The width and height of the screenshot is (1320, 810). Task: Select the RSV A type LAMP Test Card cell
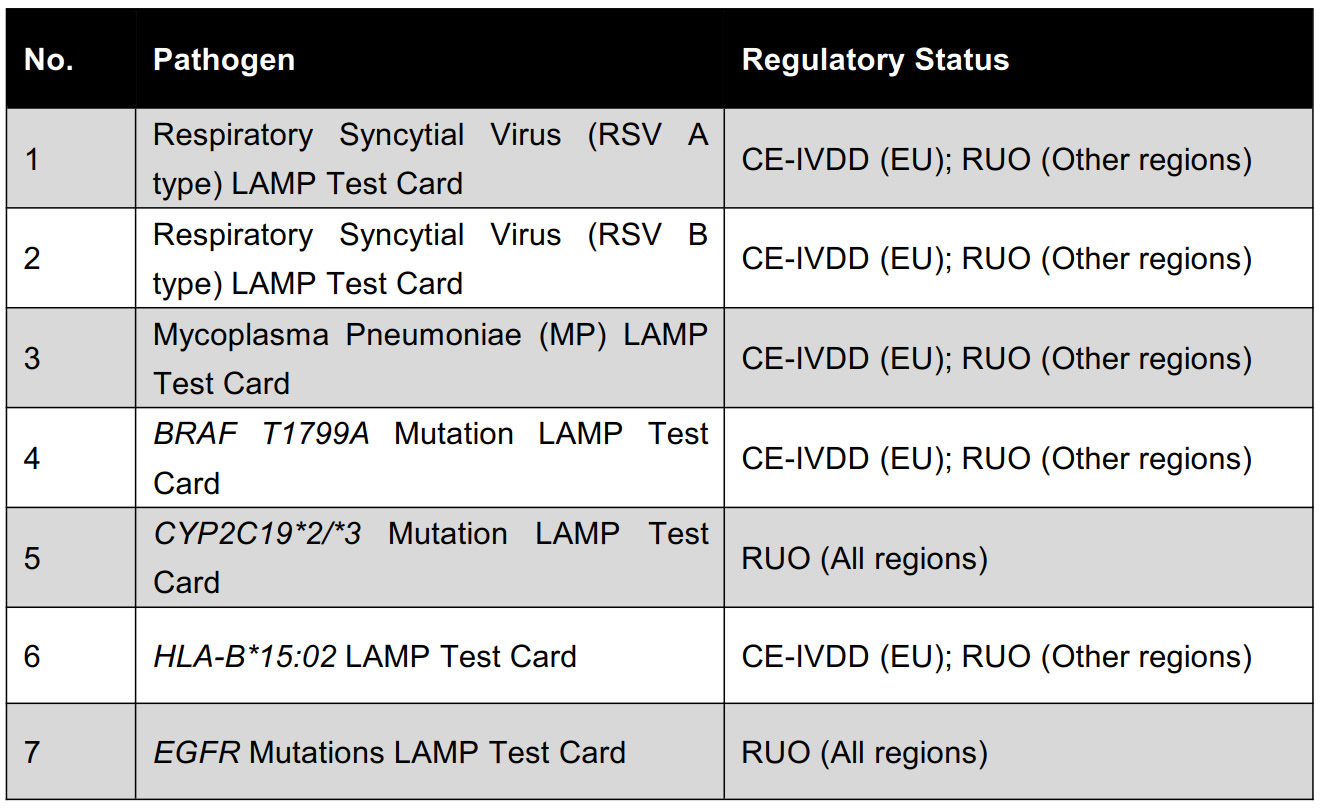click(x=430, y=159)
